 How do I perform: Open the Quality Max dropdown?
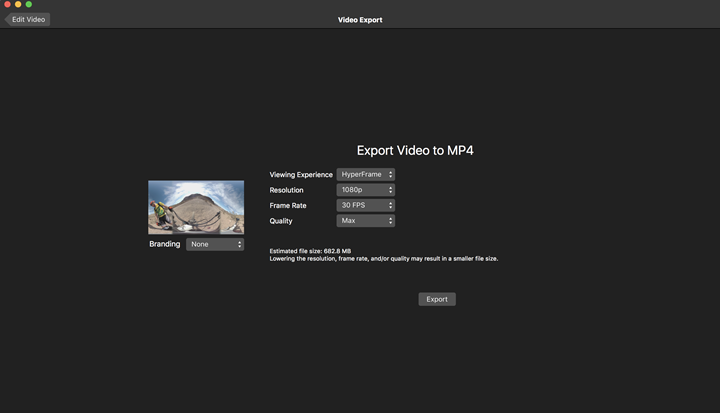(x=366, y=221)
